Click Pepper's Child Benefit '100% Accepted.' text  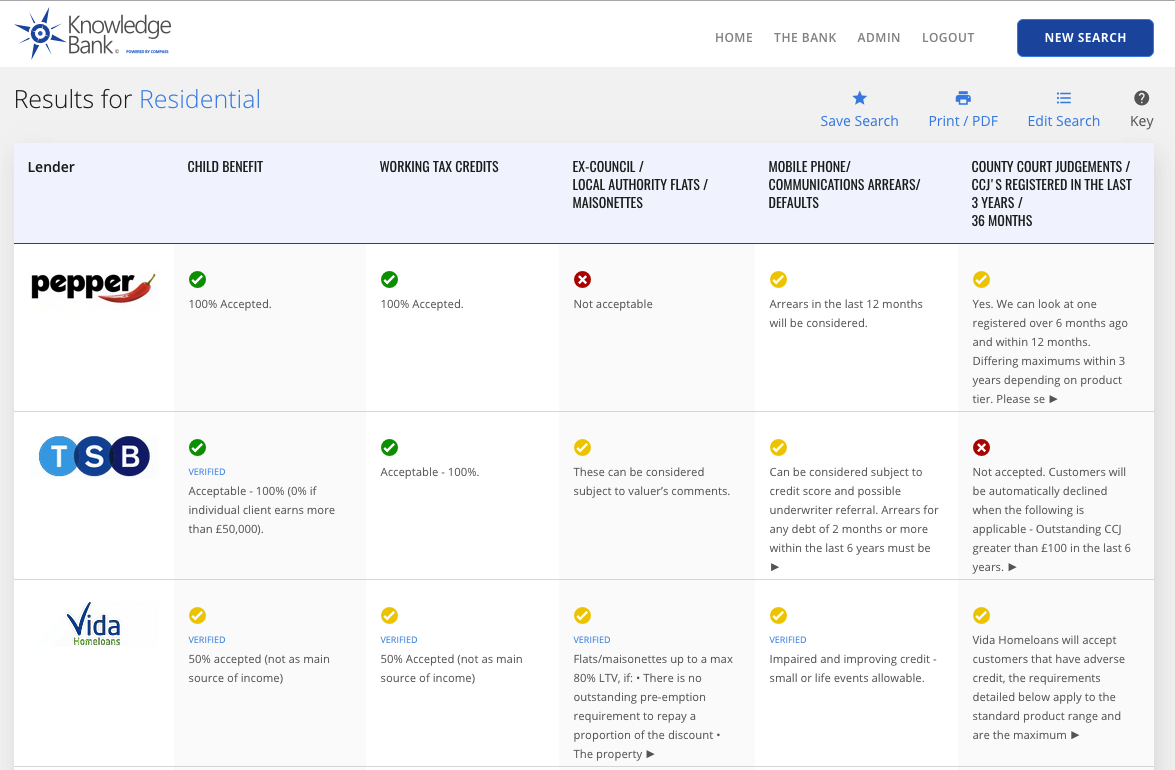pyautogui.click(x=230, y=304)
